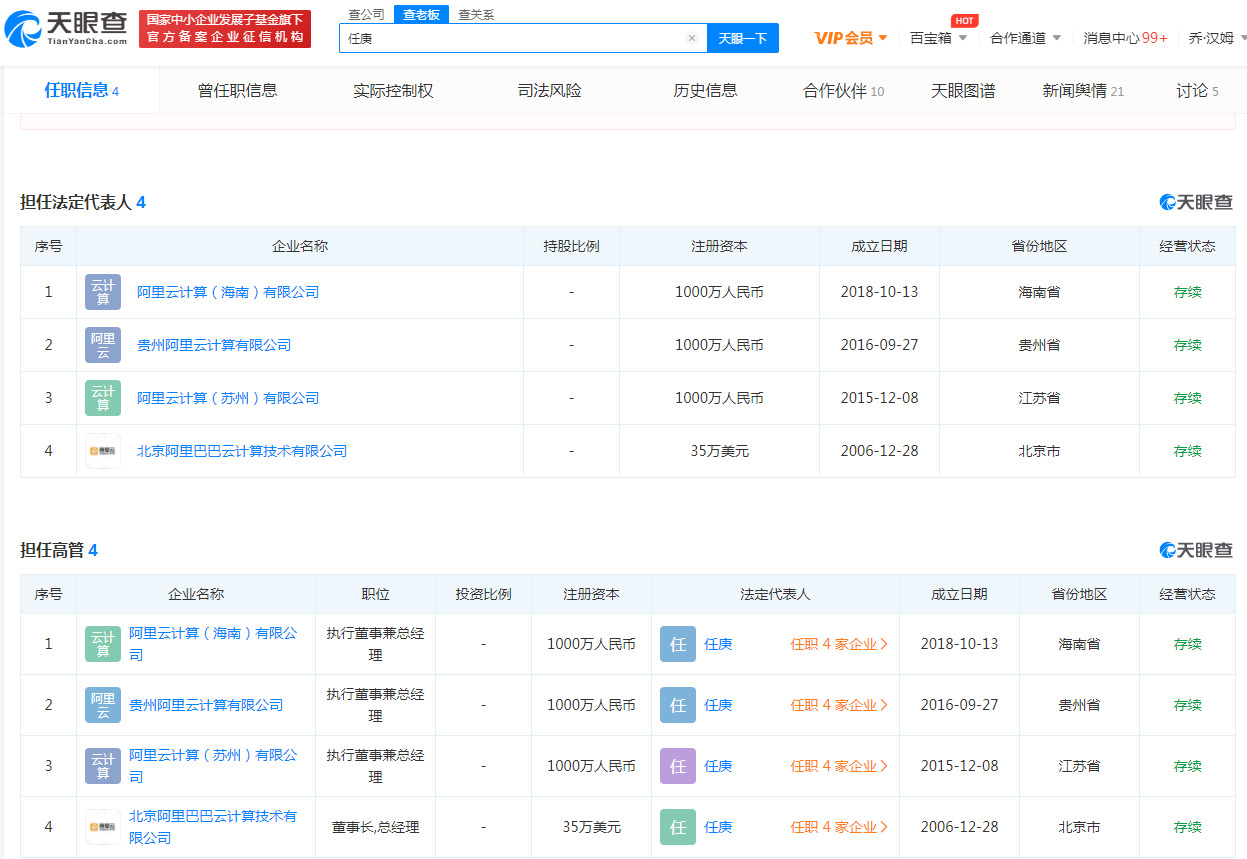
Task: Open 阿里云计算（海南）有限公司 link in legal representative table
Action: point(228,292)
